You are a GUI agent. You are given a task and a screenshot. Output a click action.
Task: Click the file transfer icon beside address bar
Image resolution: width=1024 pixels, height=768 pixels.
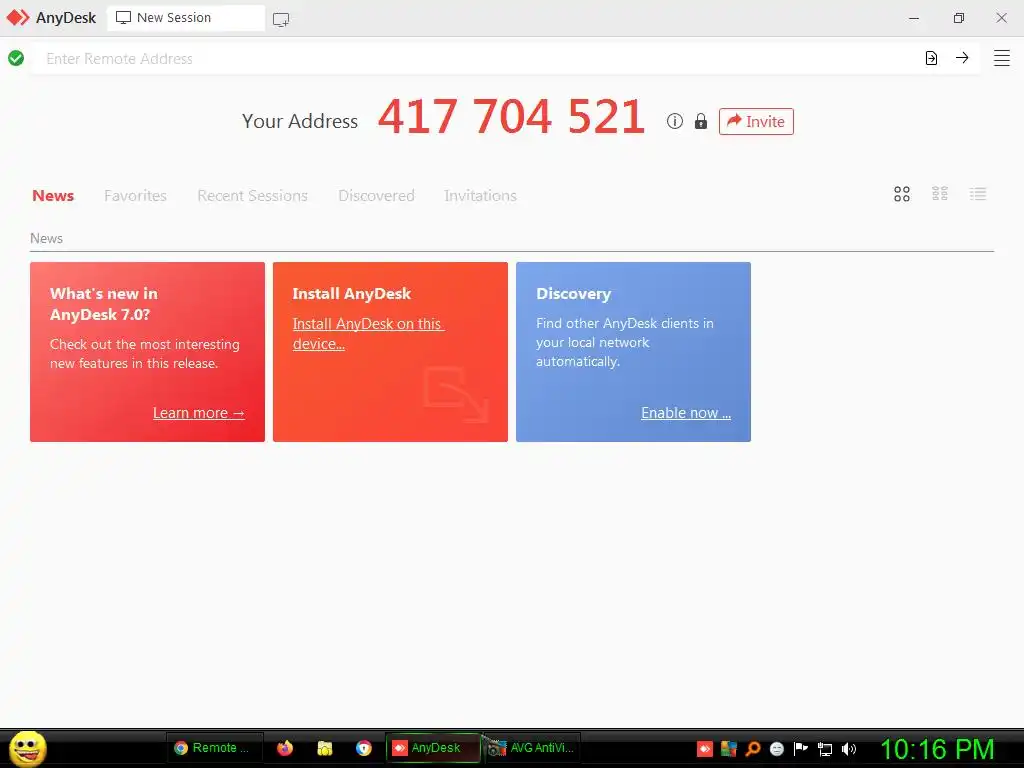(931, 58)
